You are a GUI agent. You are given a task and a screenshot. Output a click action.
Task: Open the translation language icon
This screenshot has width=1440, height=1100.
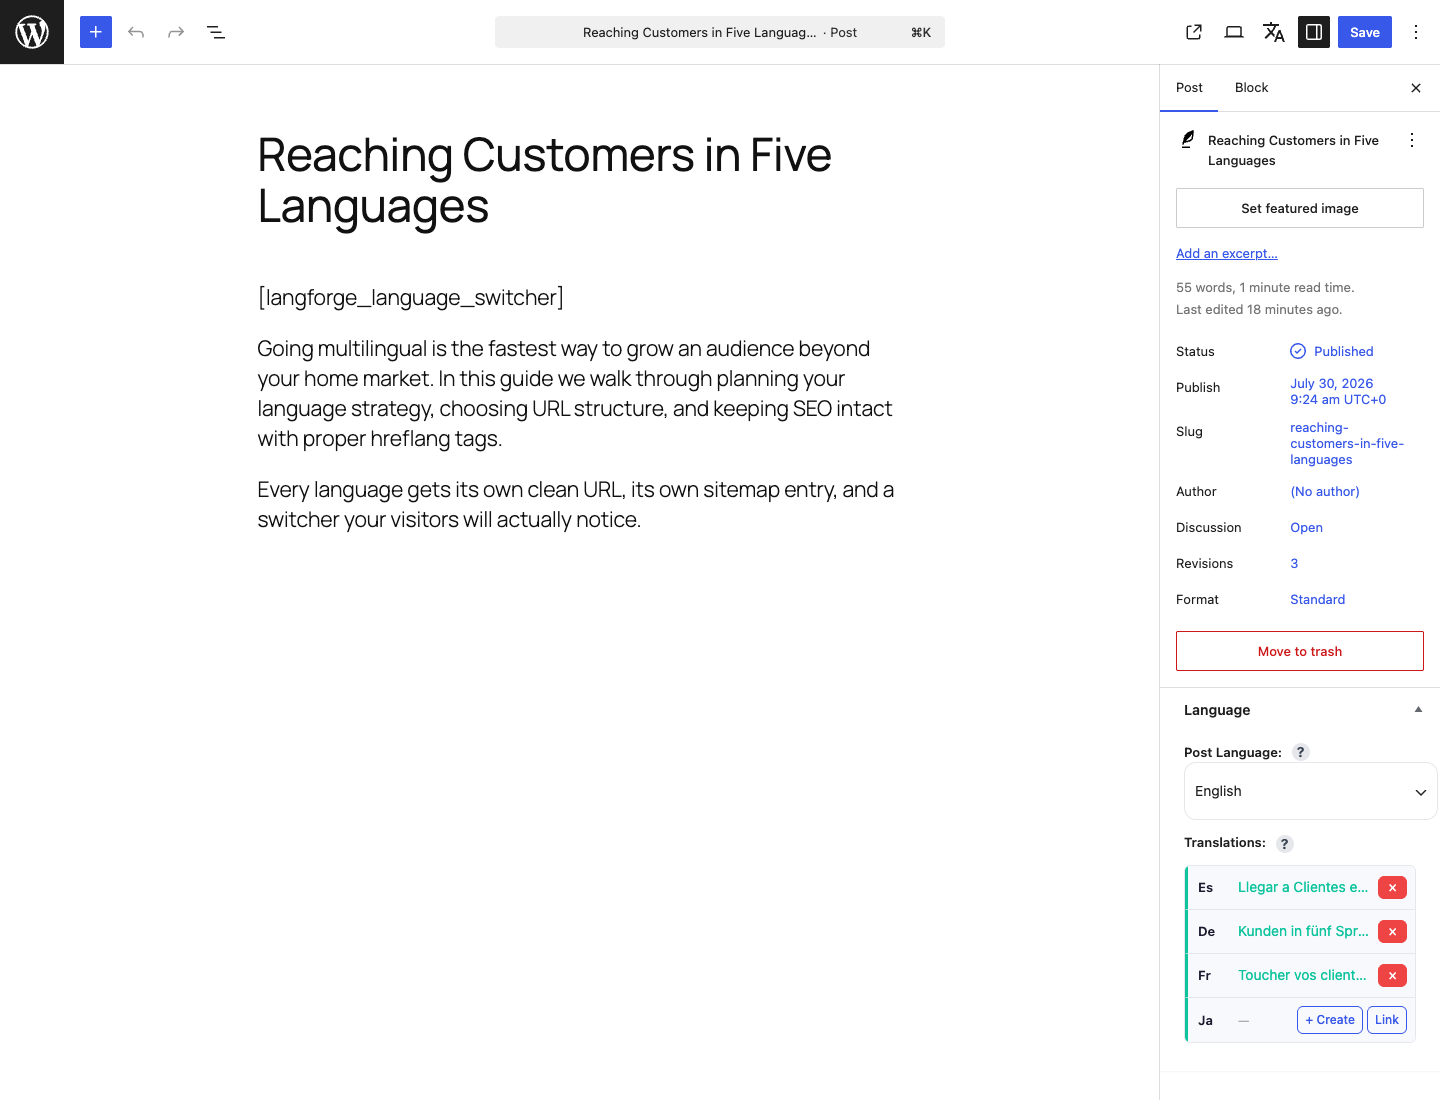click(x=1274, y=32)
